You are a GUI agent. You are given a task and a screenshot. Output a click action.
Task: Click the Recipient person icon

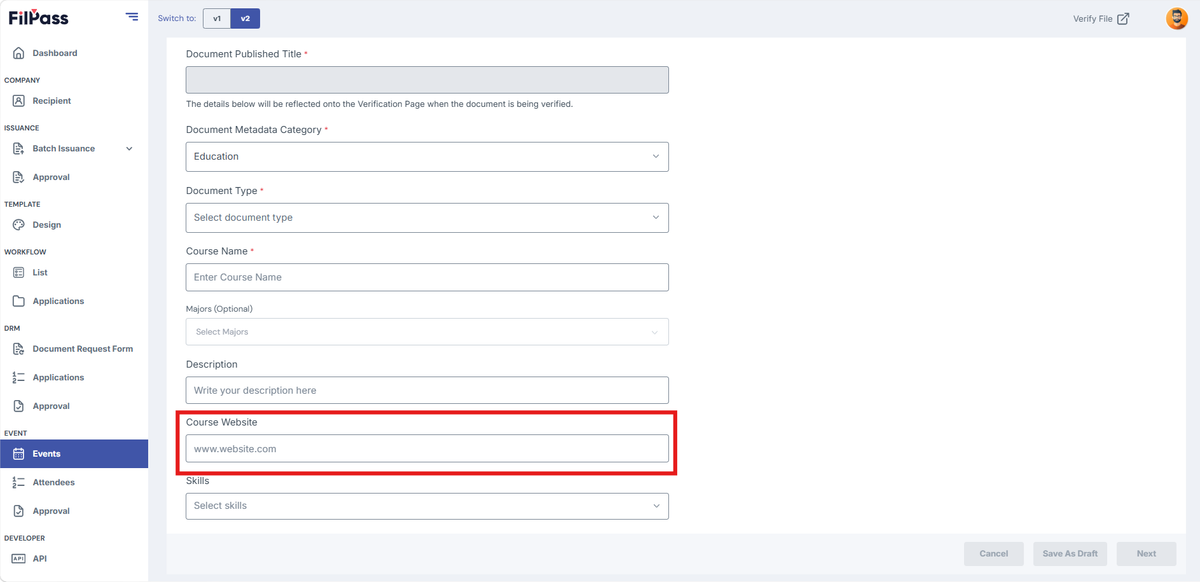coord(18,101)
